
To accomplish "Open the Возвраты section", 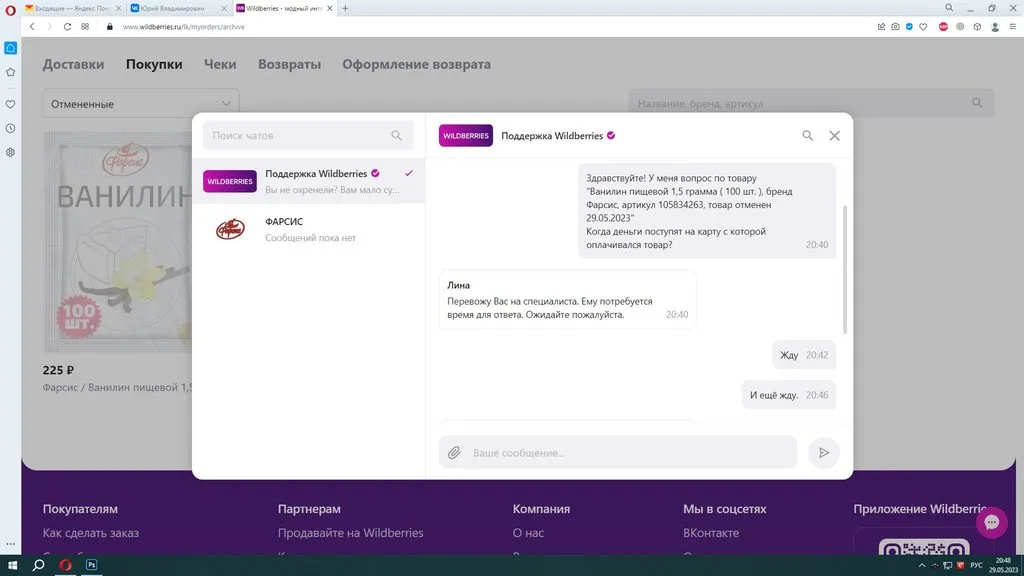I will 289,64.
